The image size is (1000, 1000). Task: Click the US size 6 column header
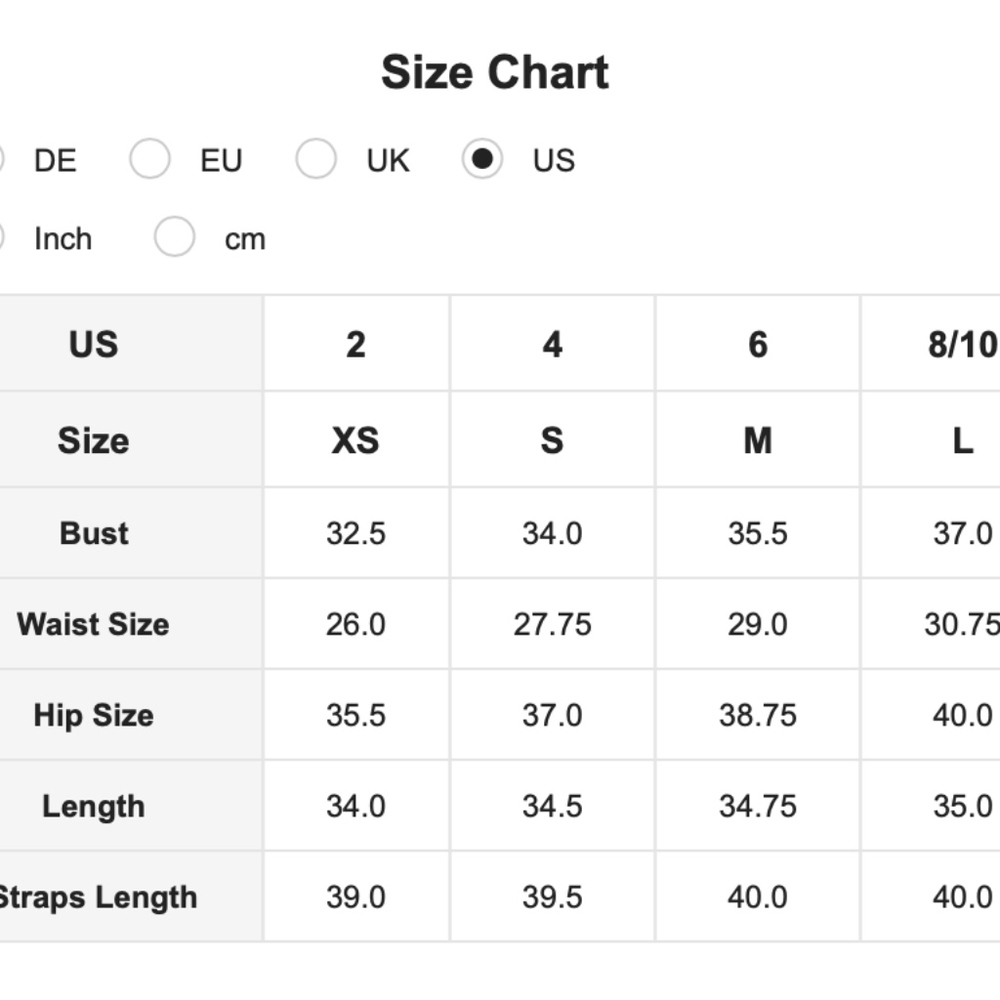click(x=757, y=344)
